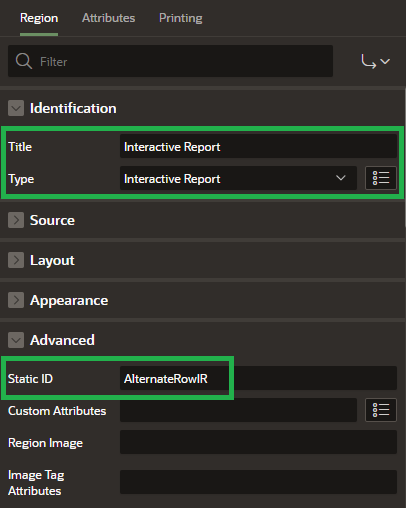Expand the Layout section
The width and height of the screenshot is (406, 508).
pos(16,260)
